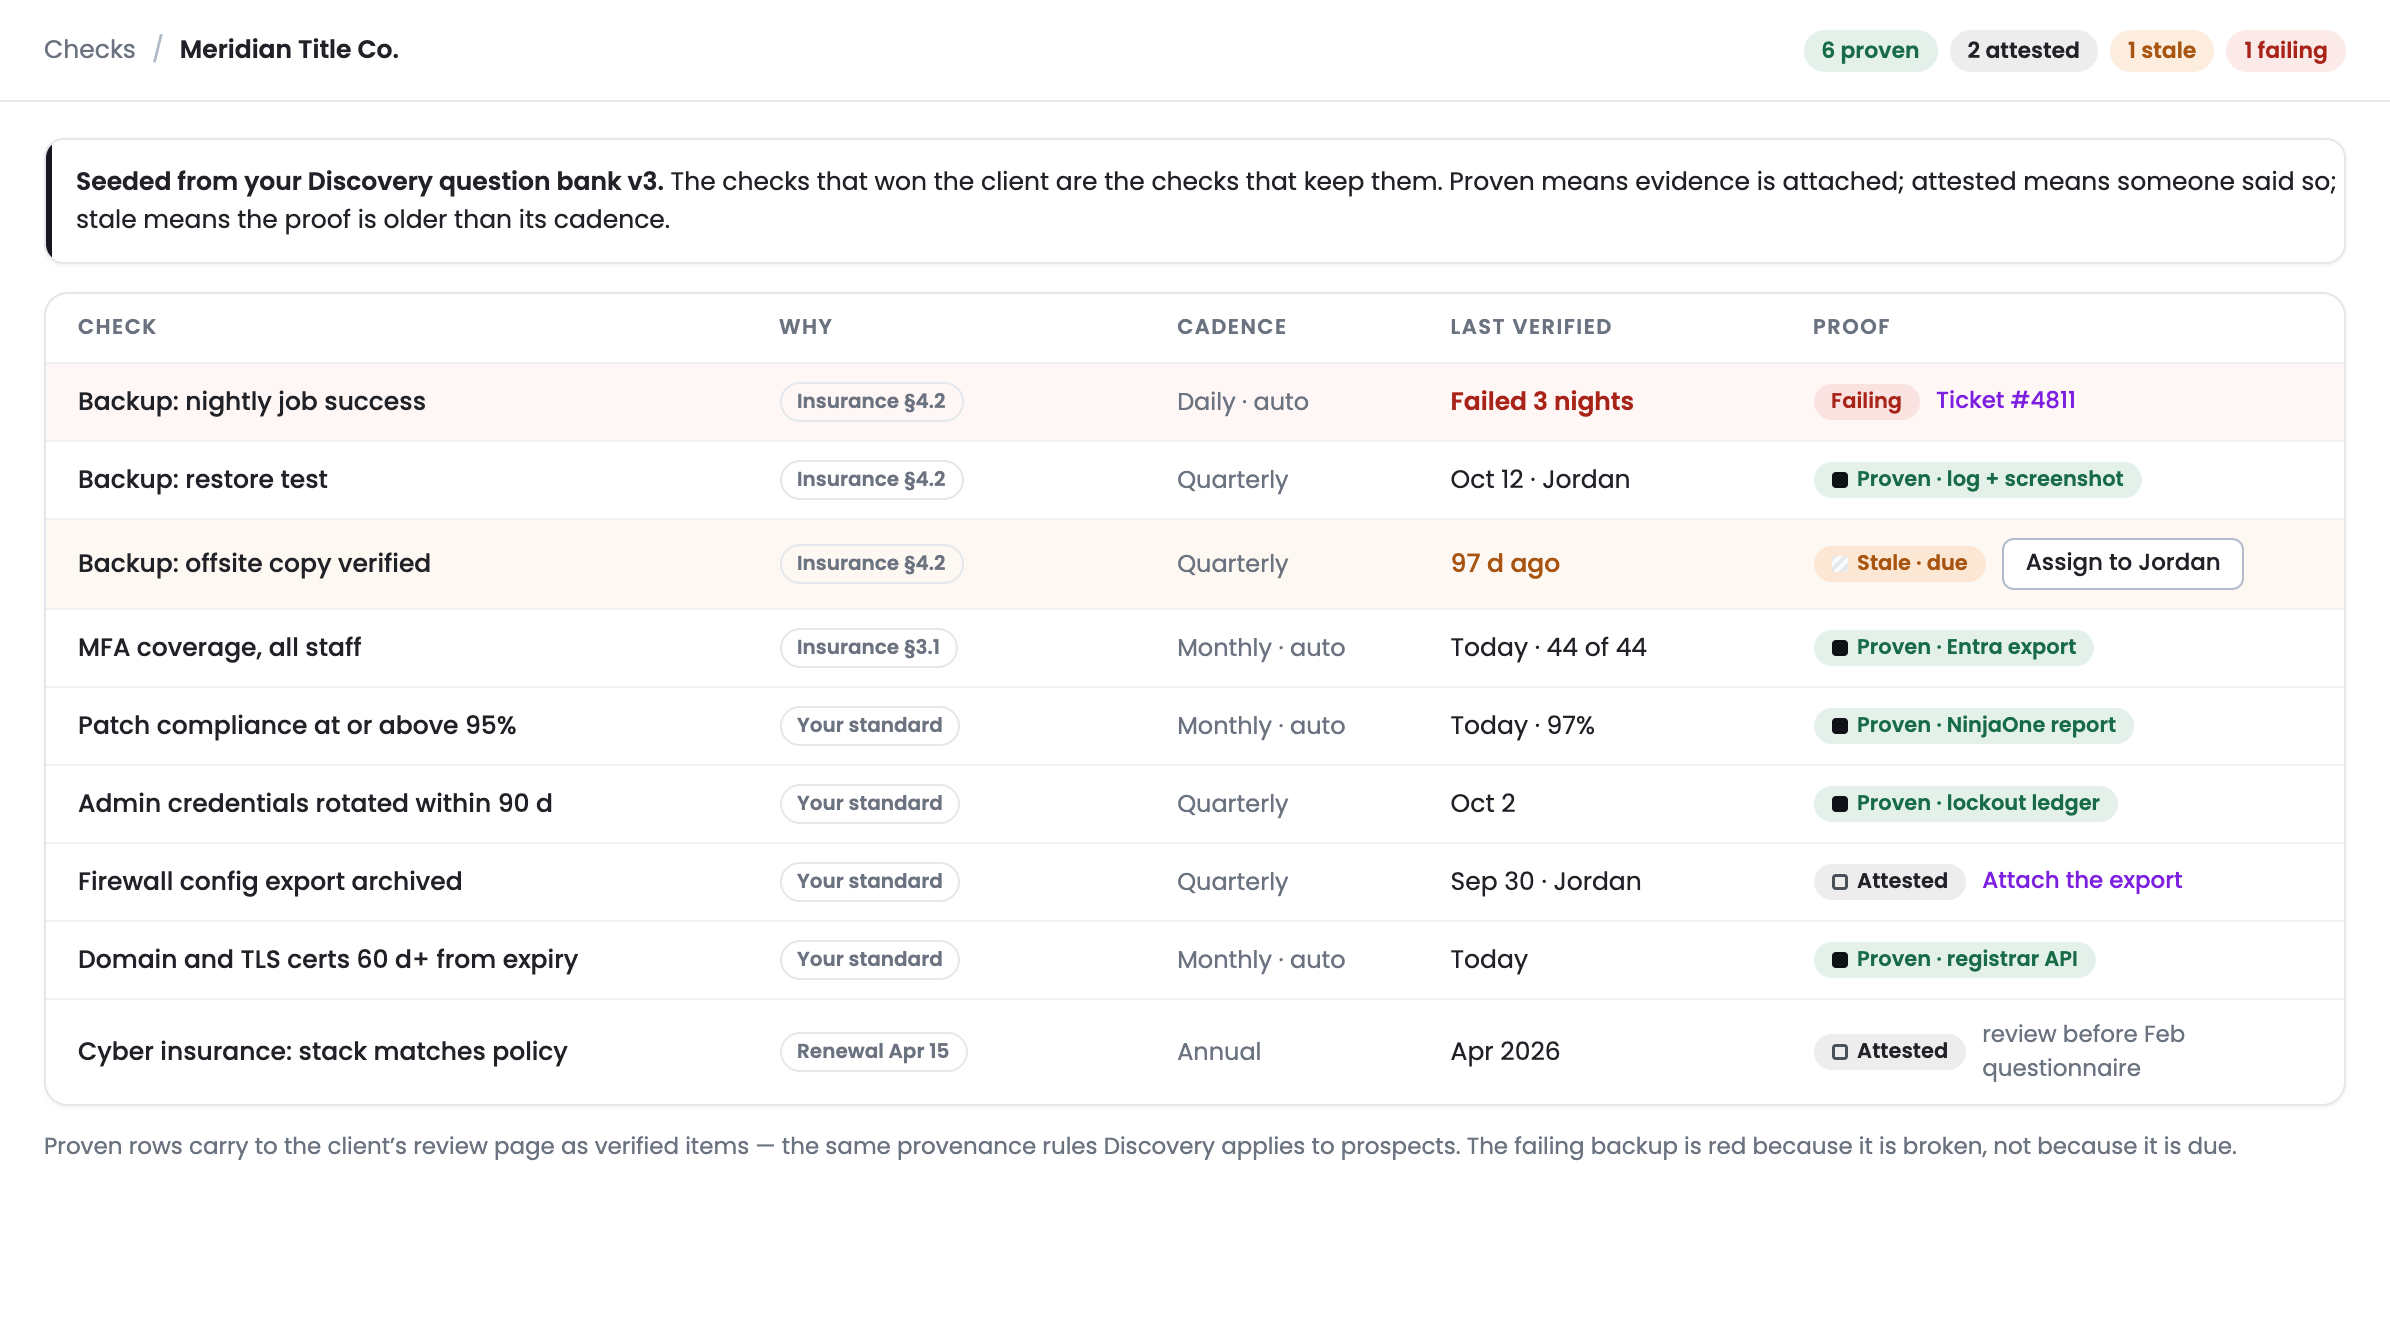Open Backup: nightly job success check
This screenshot has height=1320, width=2390.
(252, 401)
